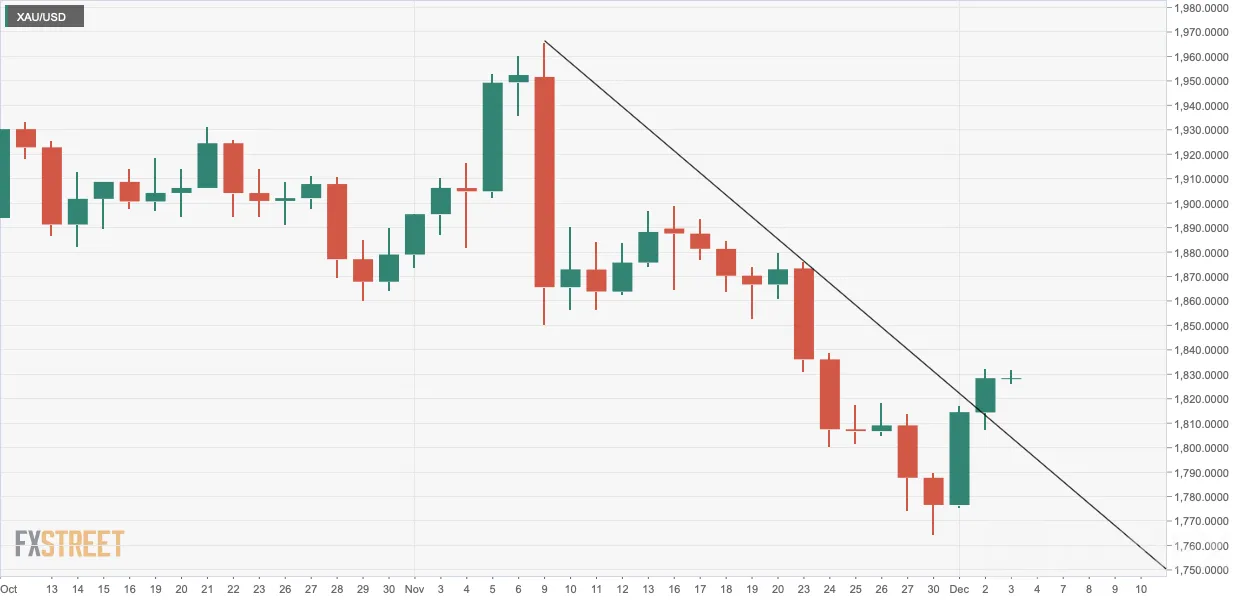This screenshot has height=602, width=1243.
Task: Click the Nov label on the date axis
Action: [x=414, y=590]
